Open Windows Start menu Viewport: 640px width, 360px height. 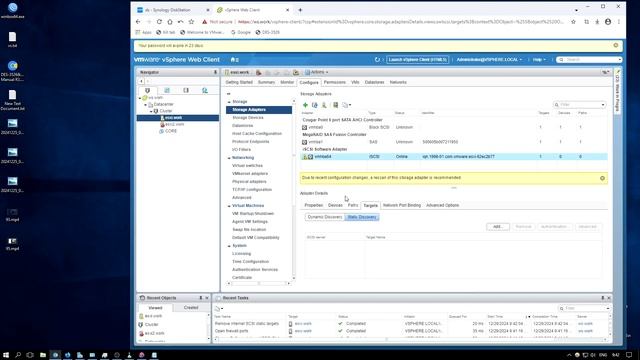pyautogui.click(x=6, y=355)
